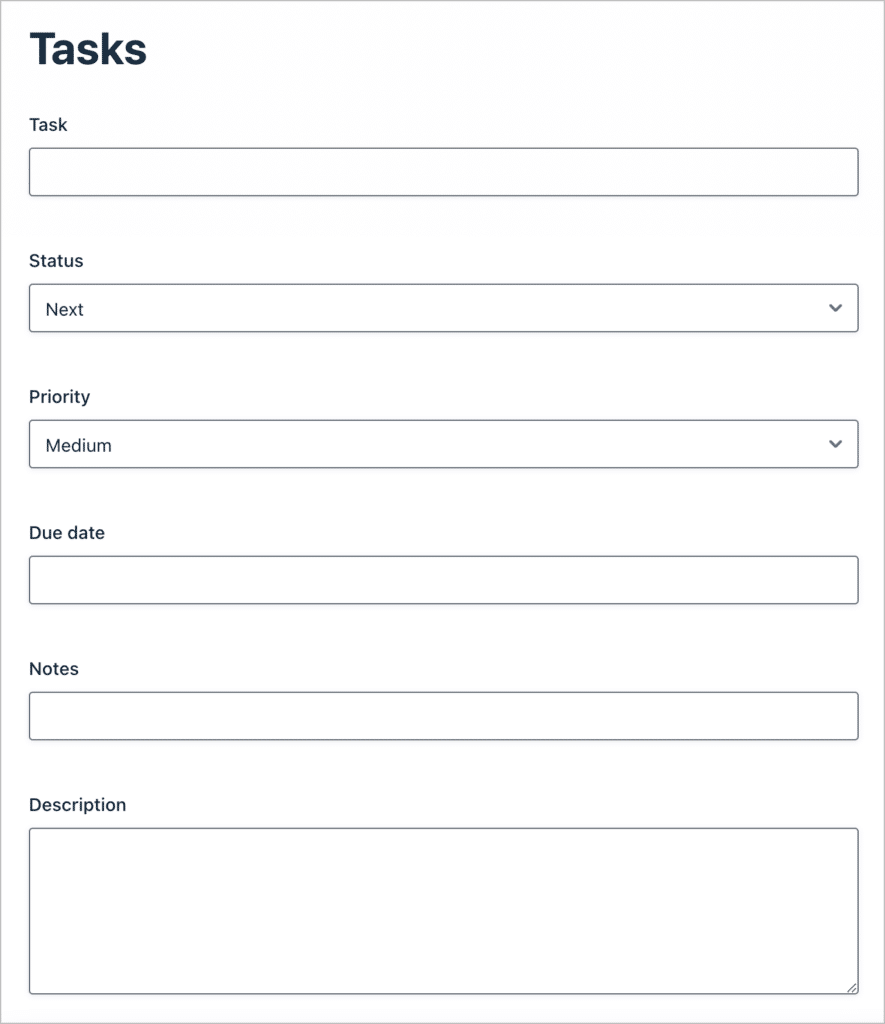Click the Description field label
The height and width of the screenshot is (1024, 885).
[78, 805]
